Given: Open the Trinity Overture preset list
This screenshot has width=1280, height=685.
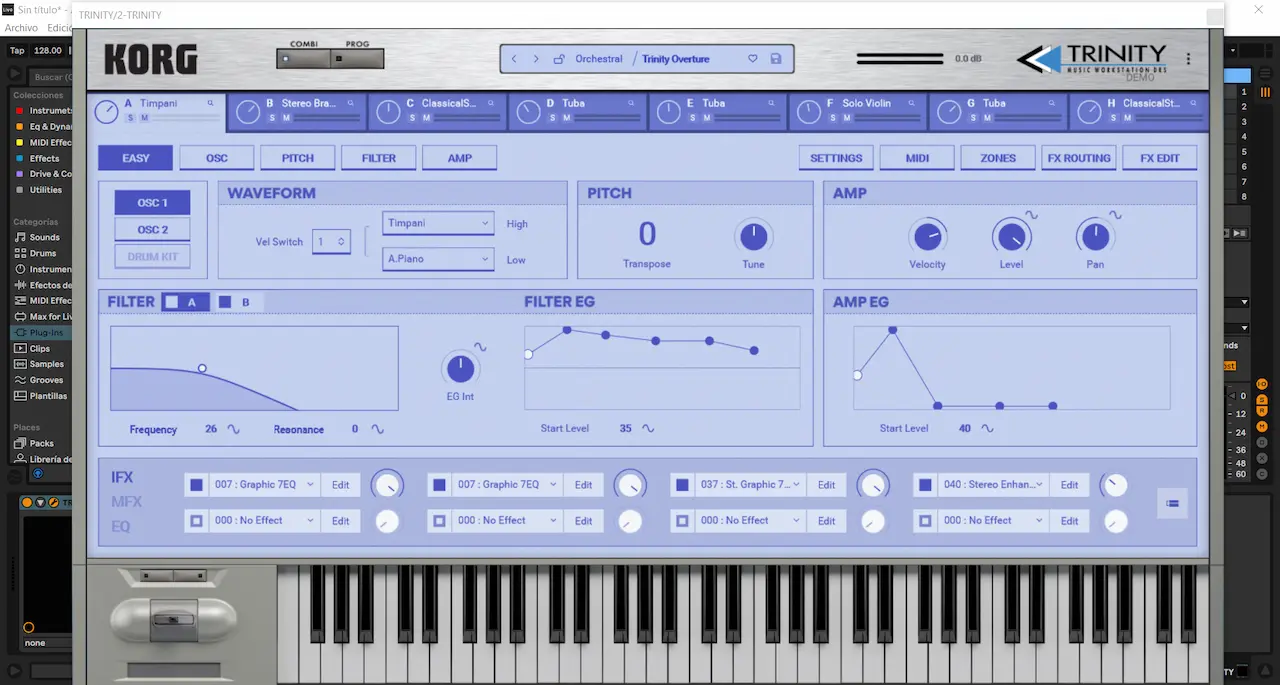Looking at the screenshot, I should tap(676, 59).
